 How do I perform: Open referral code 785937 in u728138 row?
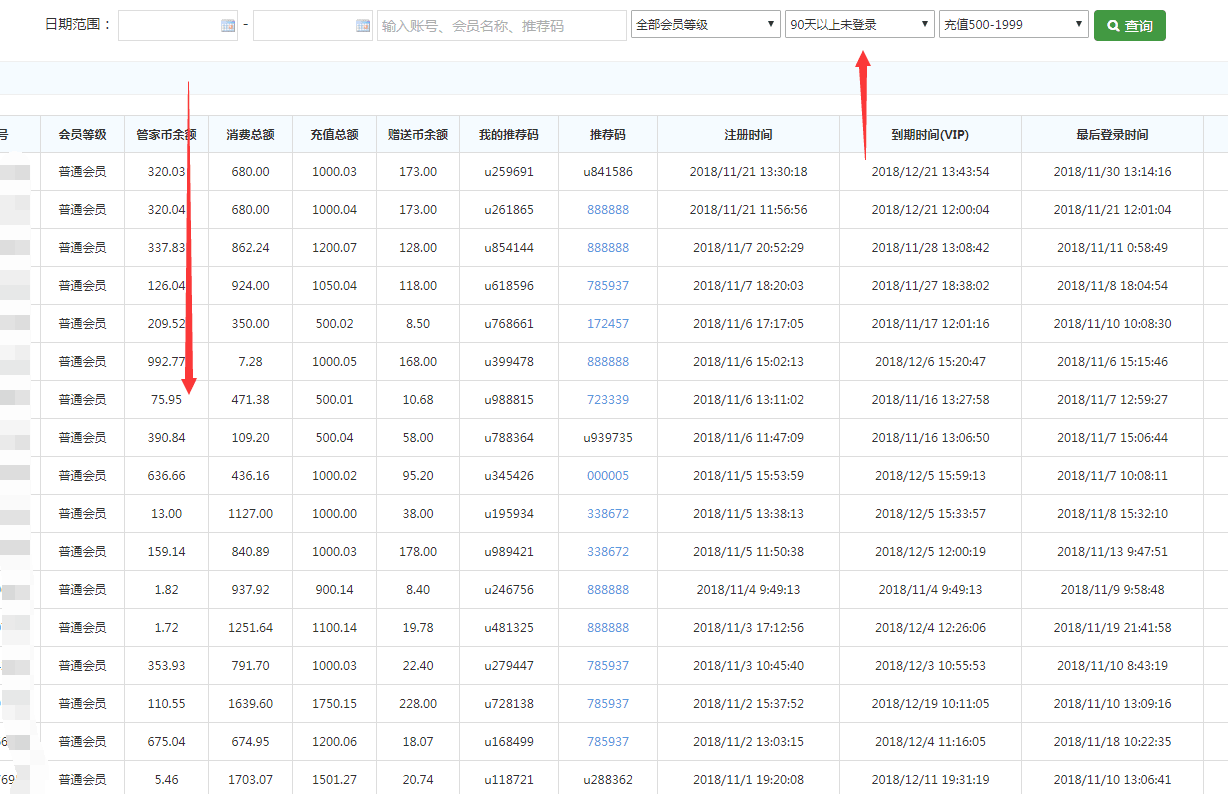point(608,704)
